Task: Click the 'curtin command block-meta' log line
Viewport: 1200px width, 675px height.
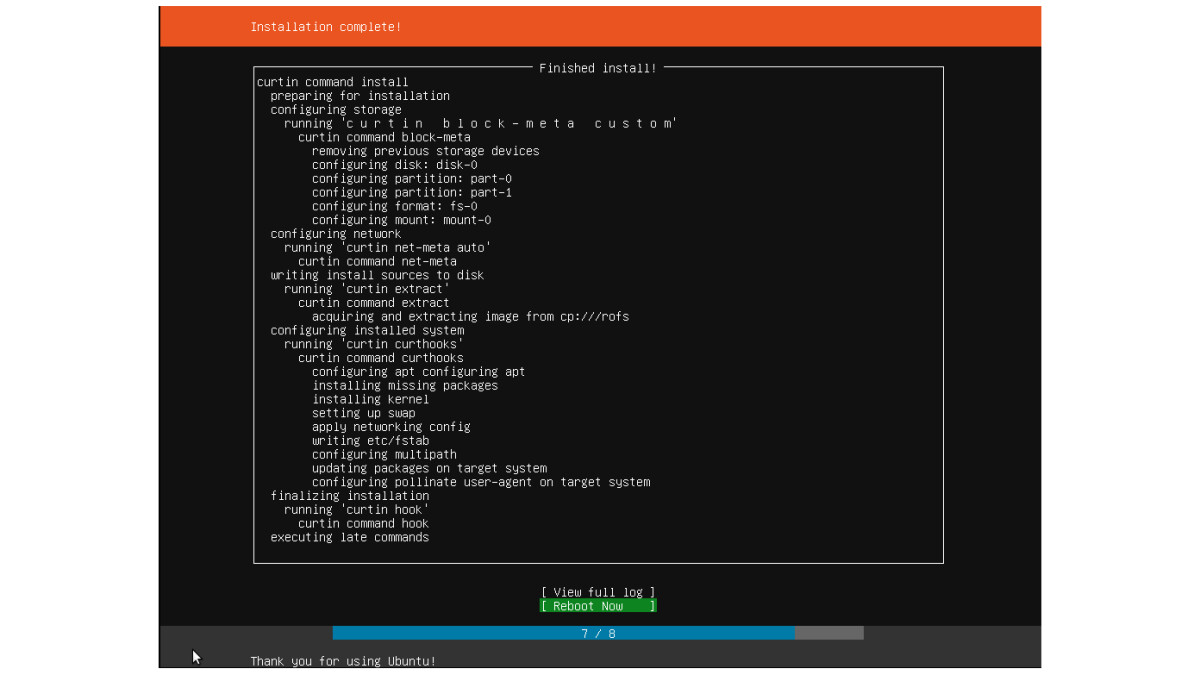Action: point(384,137)
